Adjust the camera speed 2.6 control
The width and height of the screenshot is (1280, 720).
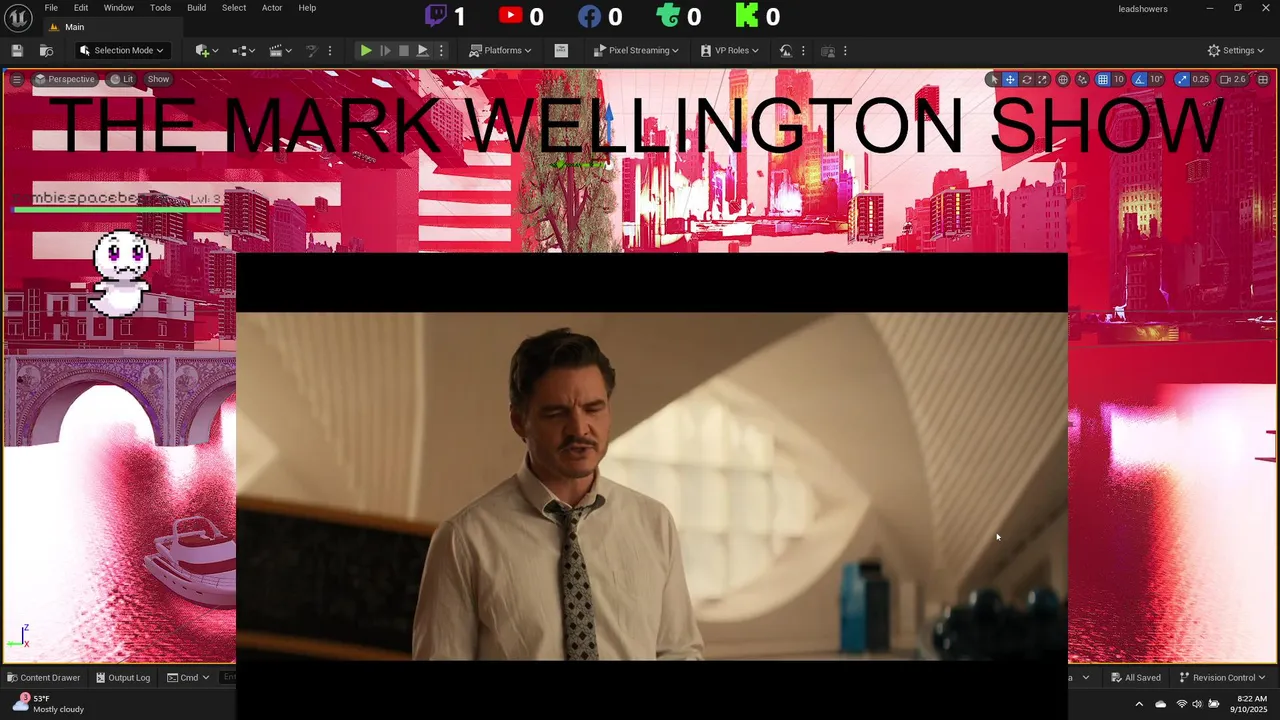tap(1233, 79)
